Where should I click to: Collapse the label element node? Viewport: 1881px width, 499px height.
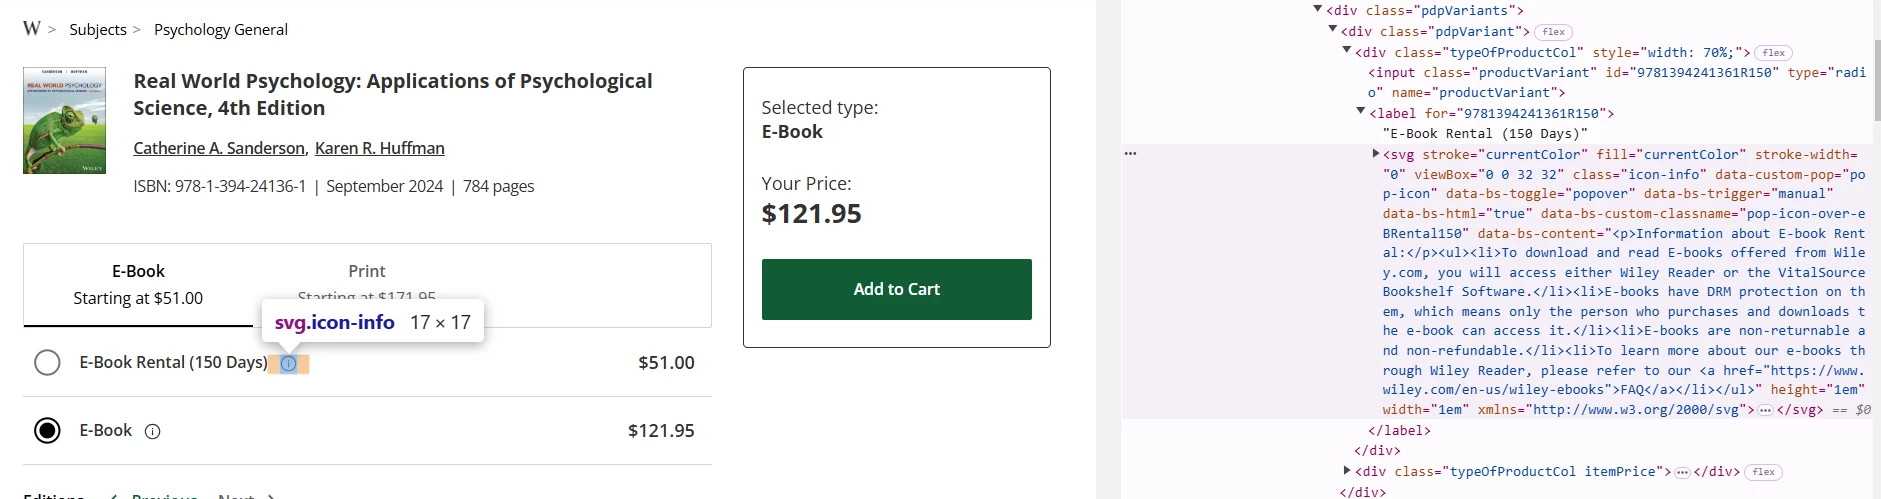pos(1361,112)
